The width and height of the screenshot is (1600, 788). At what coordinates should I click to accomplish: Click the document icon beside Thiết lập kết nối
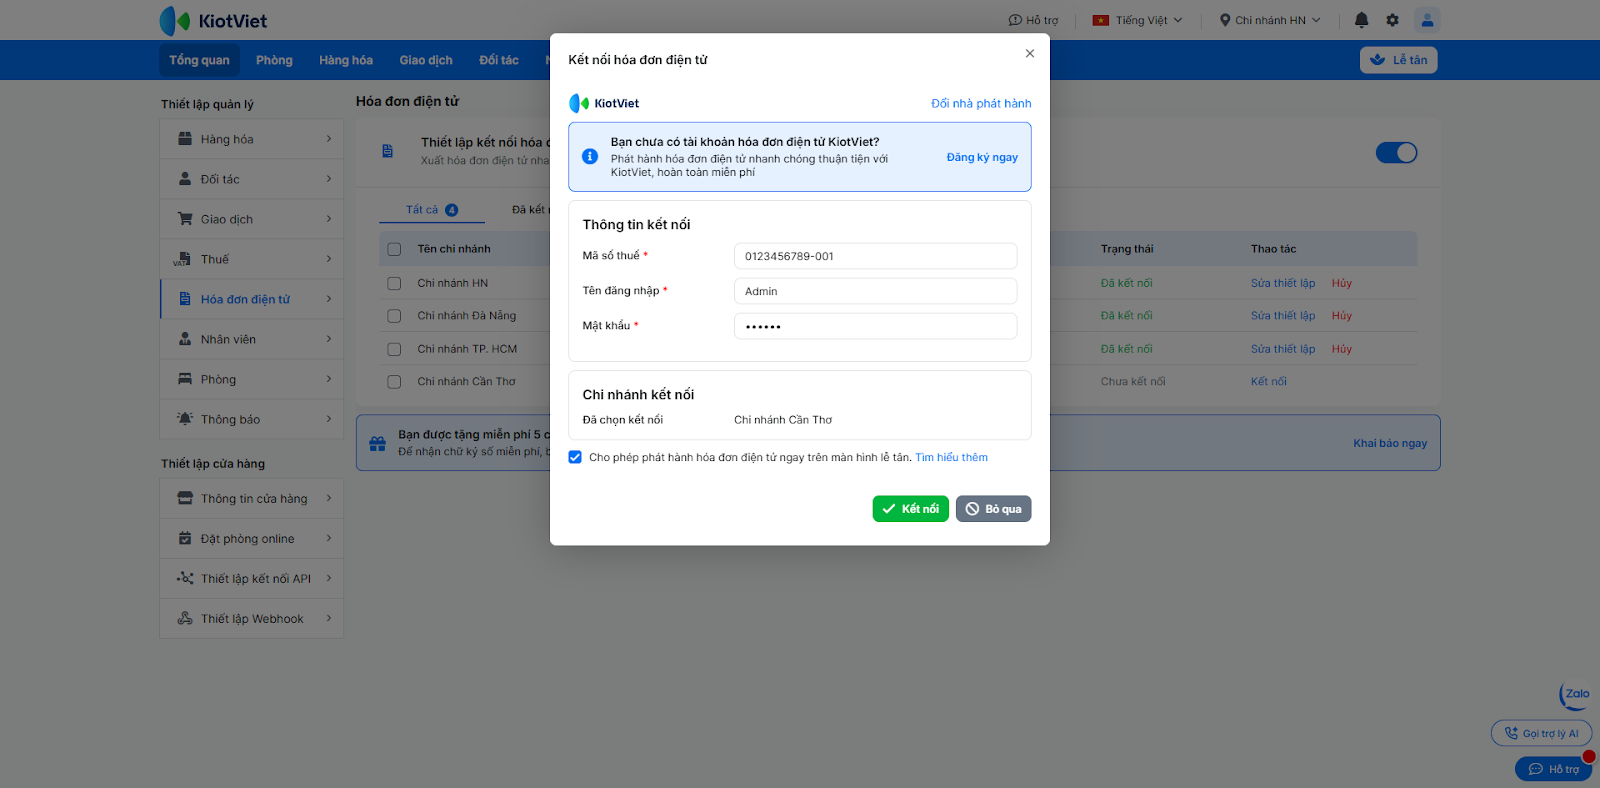point(388,151)
